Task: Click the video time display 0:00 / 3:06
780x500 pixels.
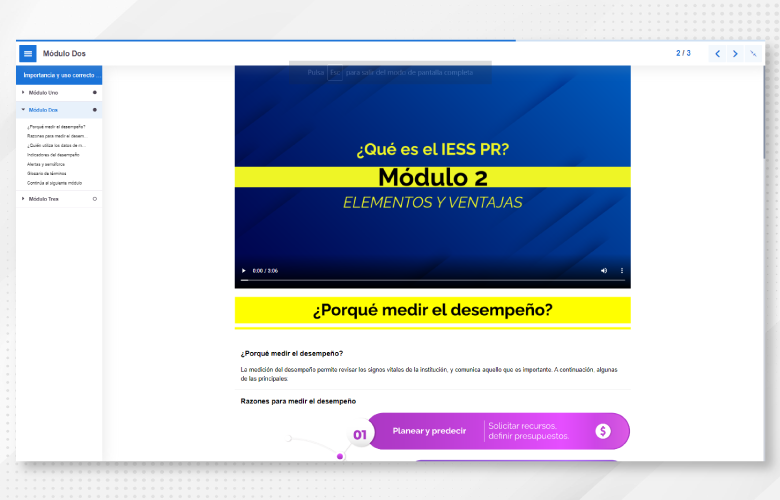Action: pos(265,271)
